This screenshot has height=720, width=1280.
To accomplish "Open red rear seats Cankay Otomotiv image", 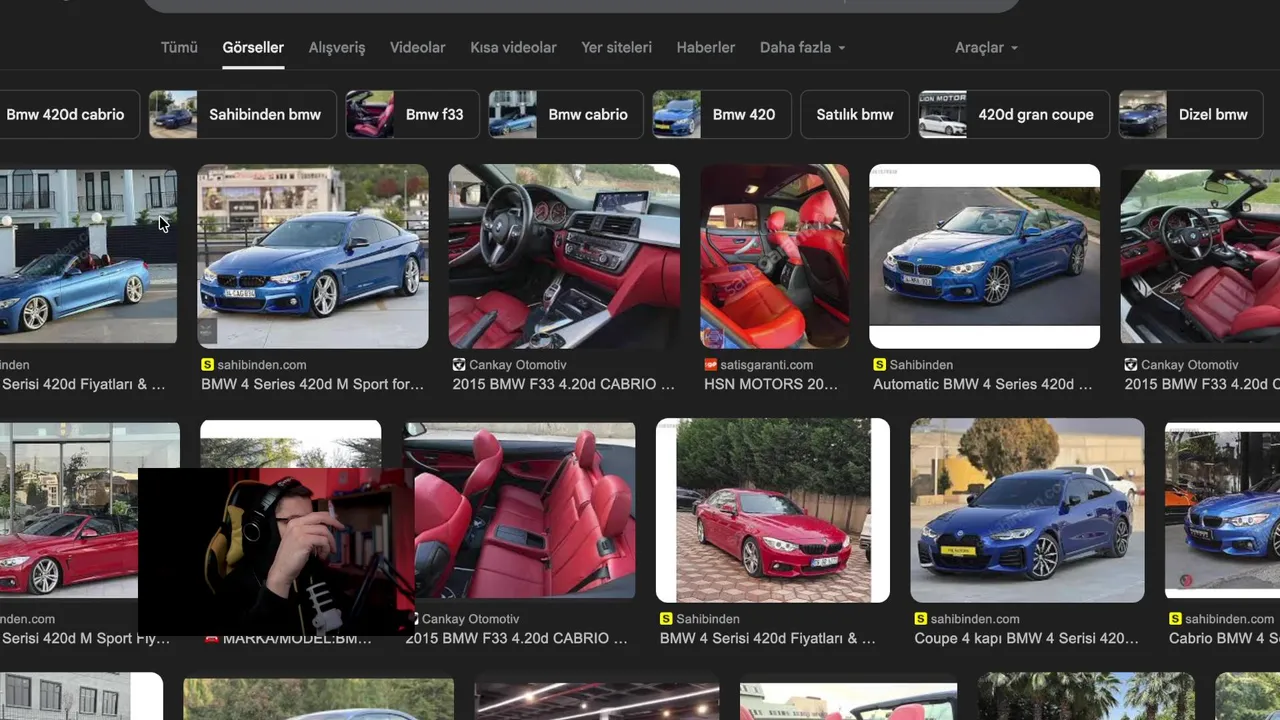I will click(519, 510).
